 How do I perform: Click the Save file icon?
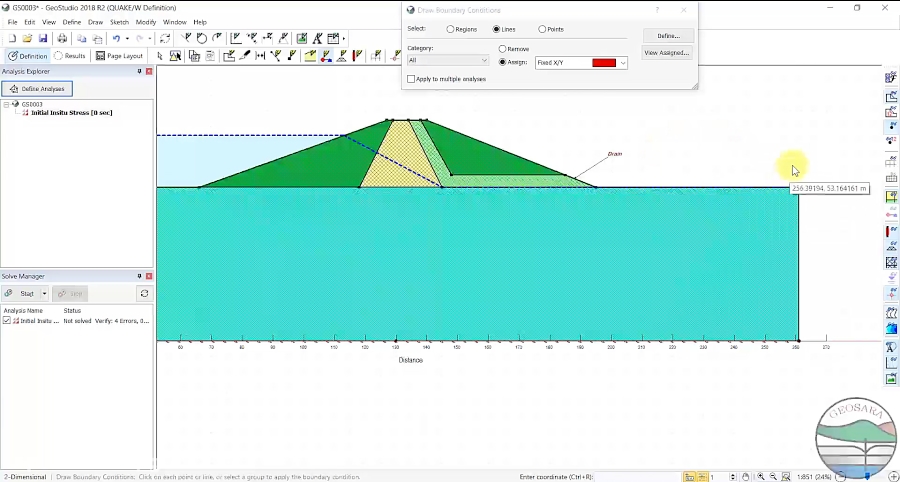[43, 39]
